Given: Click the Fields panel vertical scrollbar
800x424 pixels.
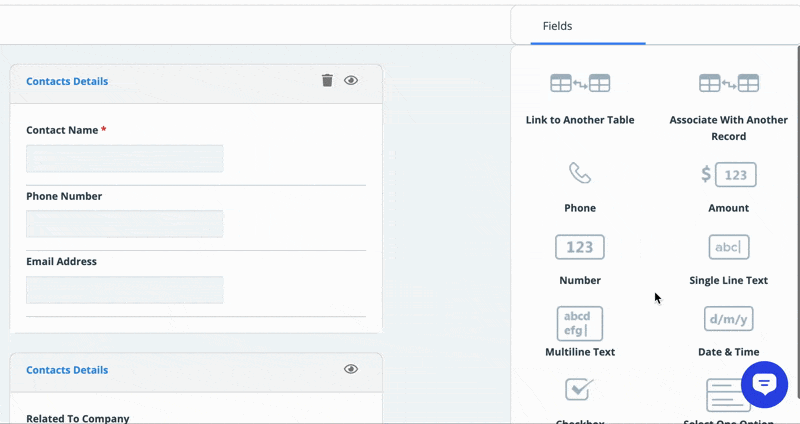Looking at the screenshot, I should [x=798, y=222].
